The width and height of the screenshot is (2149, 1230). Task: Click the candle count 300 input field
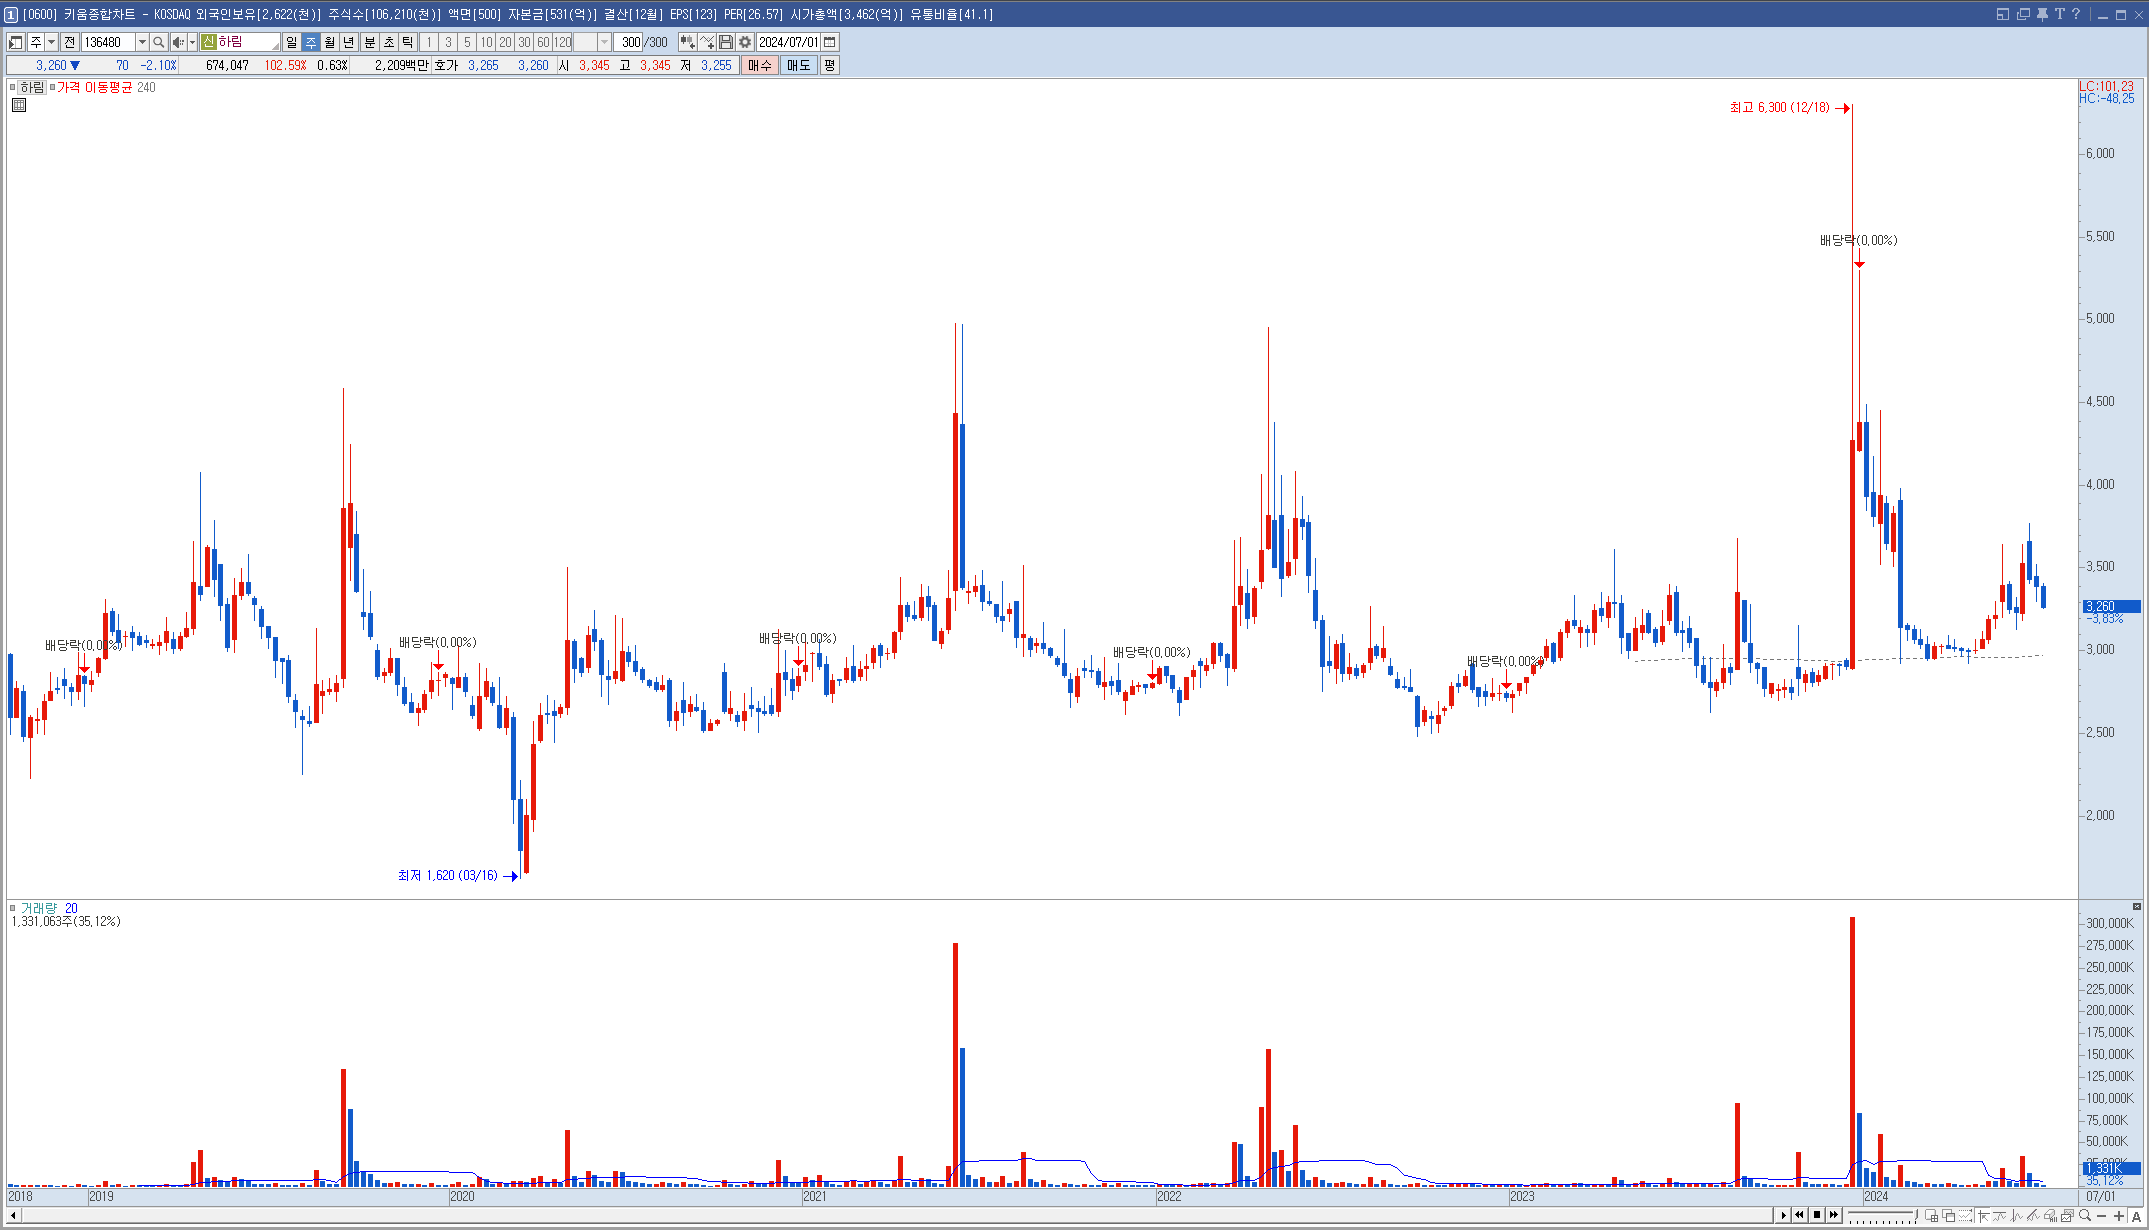pyautogui.click(x=630, y=42)
